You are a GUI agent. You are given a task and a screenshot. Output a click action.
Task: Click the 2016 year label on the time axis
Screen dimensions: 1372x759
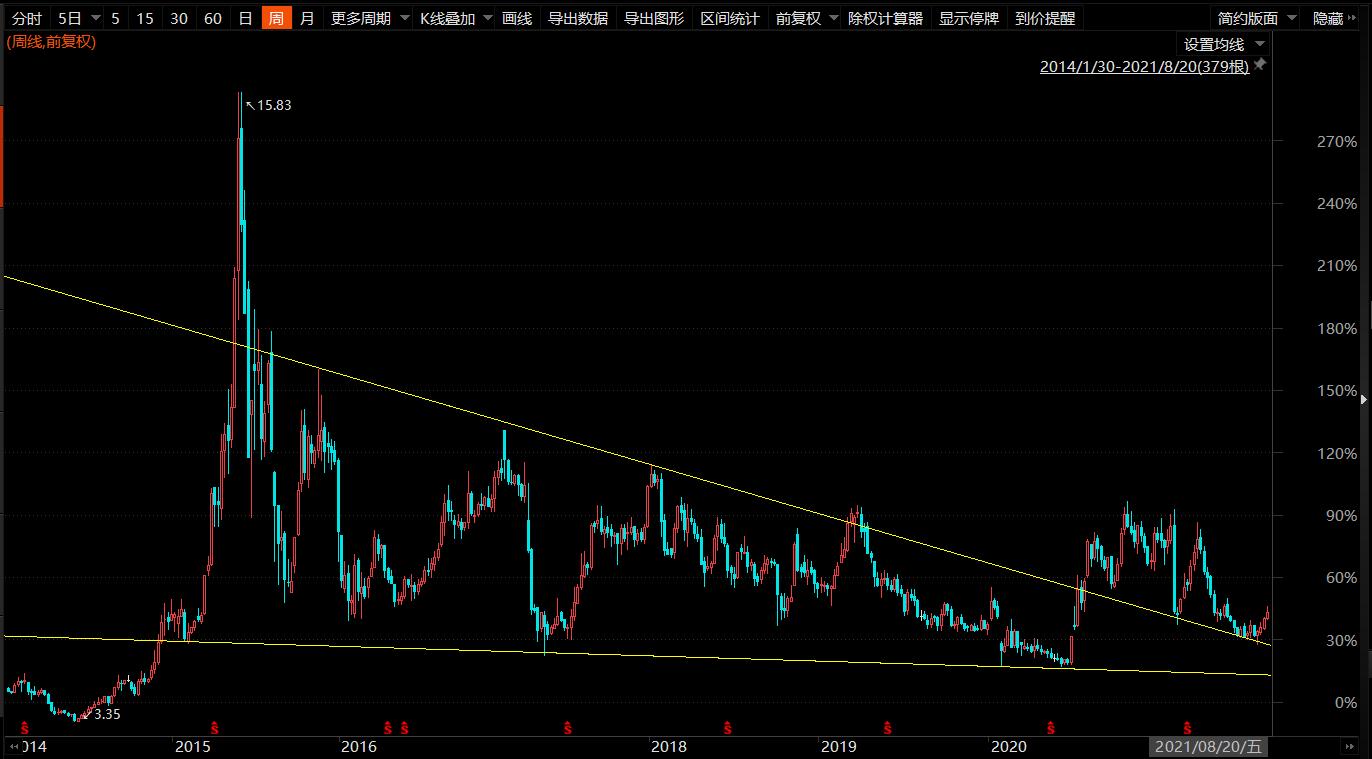click(x=358, y=746)
